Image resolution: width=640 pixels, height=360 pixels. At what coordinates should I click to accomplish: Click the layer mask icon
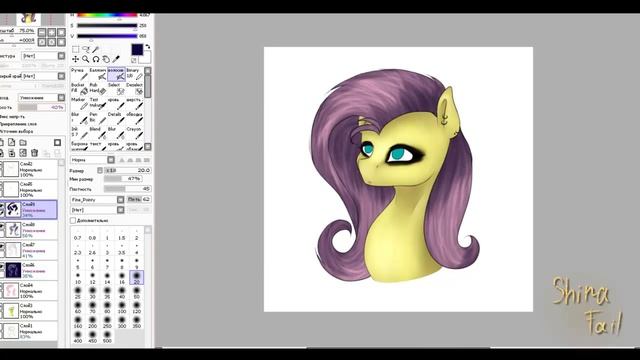point(58,142)
